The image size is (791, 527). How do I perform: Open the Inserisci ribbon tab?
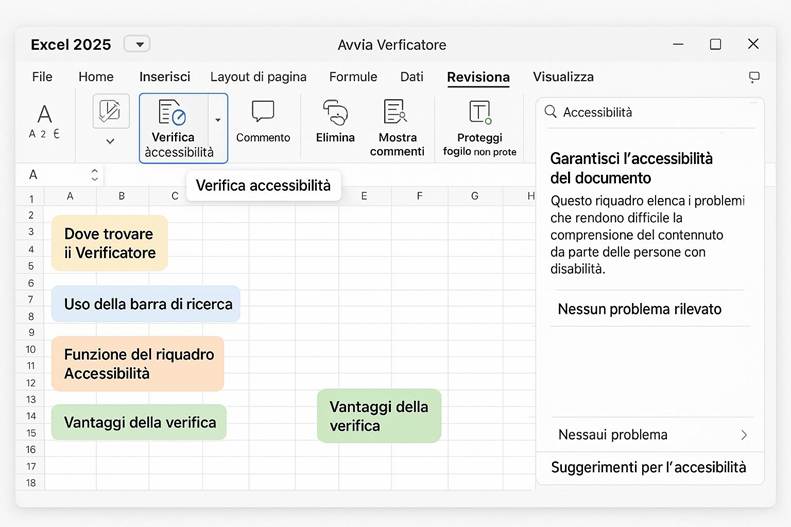click(164, 77)
